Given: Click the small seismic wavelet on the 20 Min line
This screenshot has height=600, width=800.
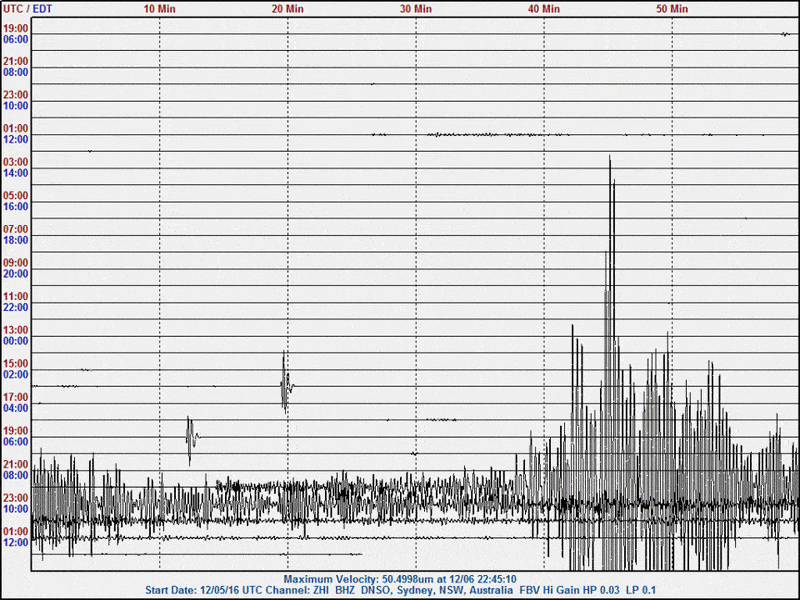Looking at the screenshot, I should 286,383.
